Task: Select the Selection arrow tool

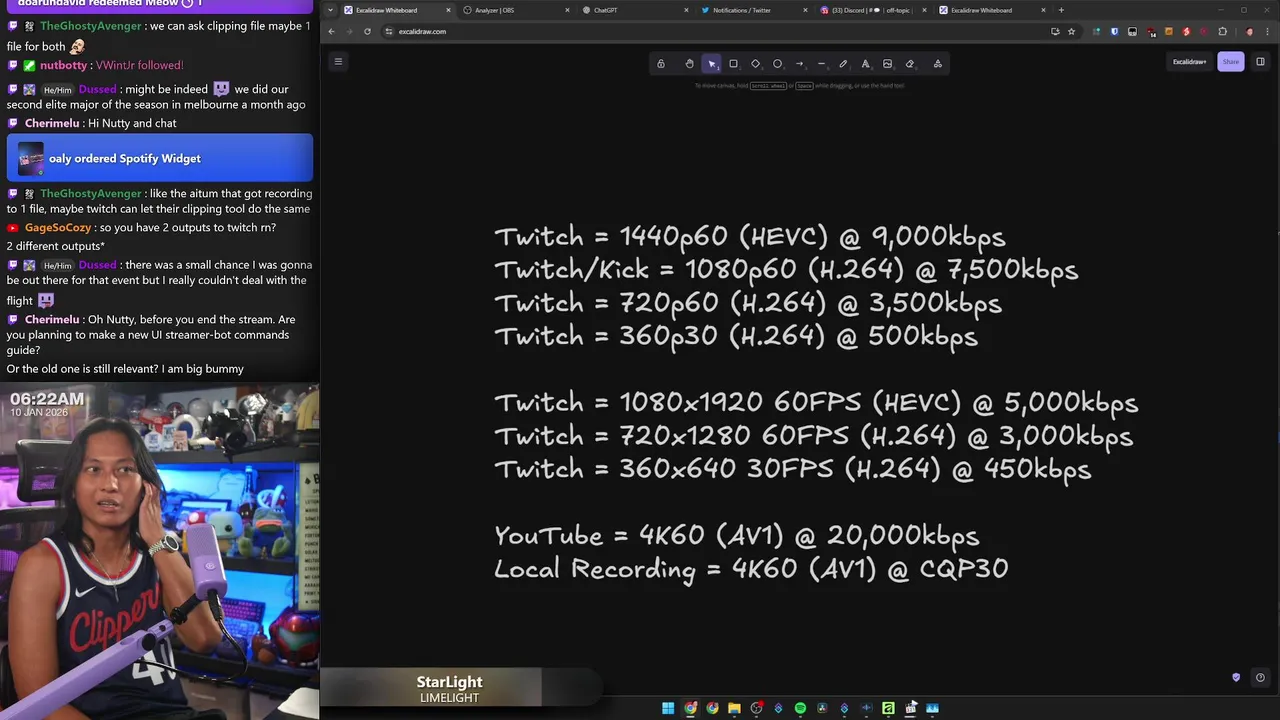Action: point(711,64)
